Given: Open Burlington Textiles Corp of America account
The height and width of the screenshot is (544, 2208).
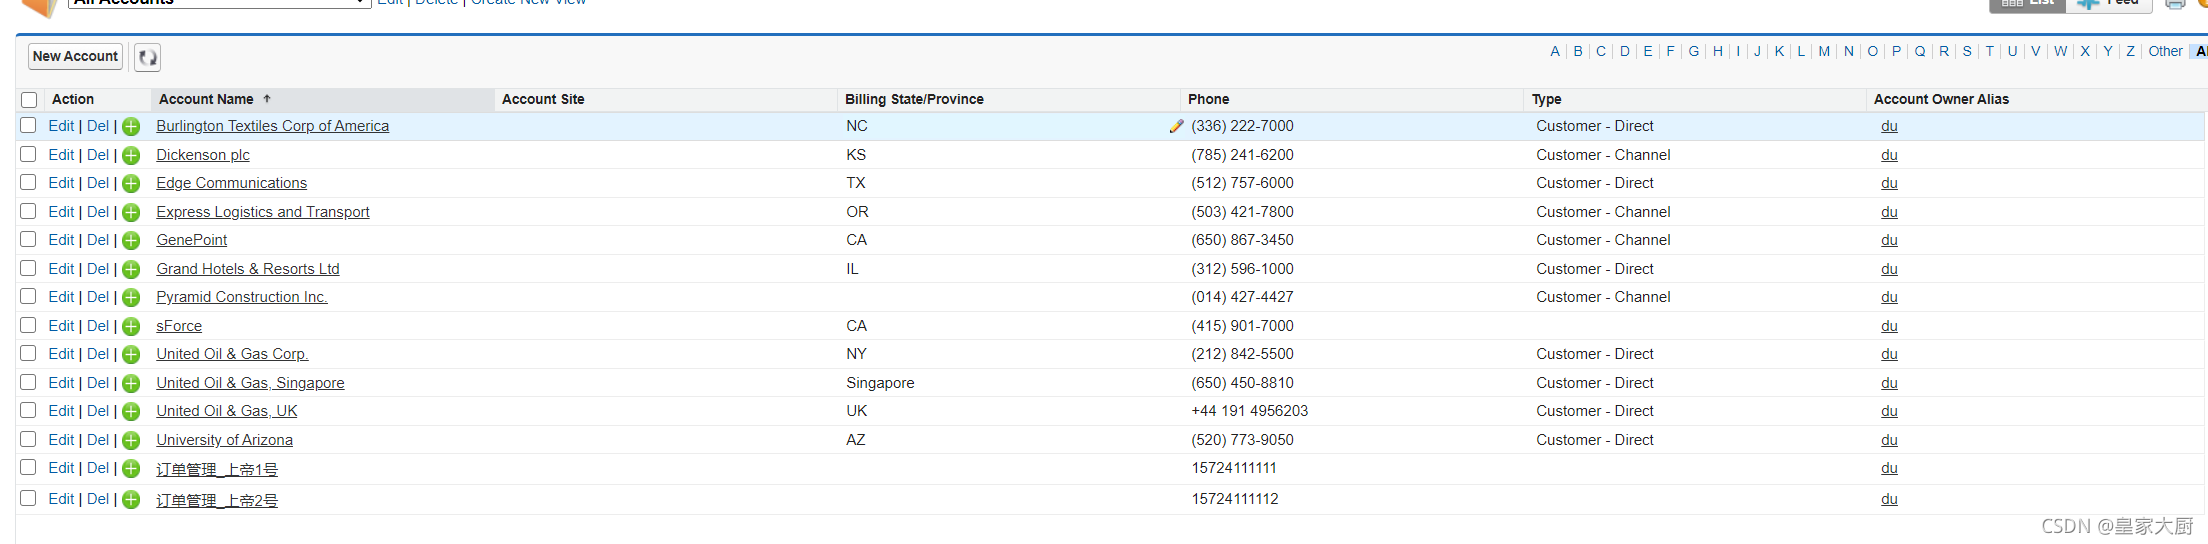Looking at the screenshot, I should coord(272,126).
